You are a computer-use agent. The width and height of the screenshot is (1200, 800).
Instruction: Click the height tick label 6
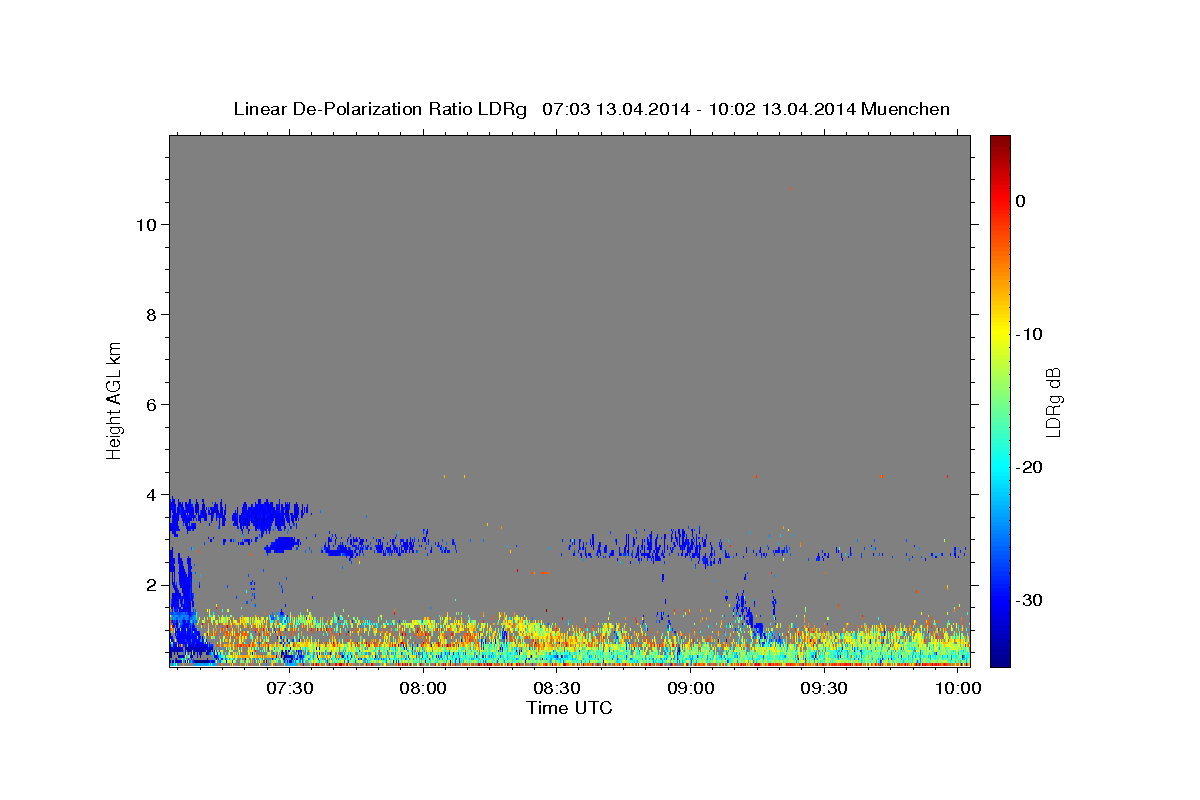[151, 404]
